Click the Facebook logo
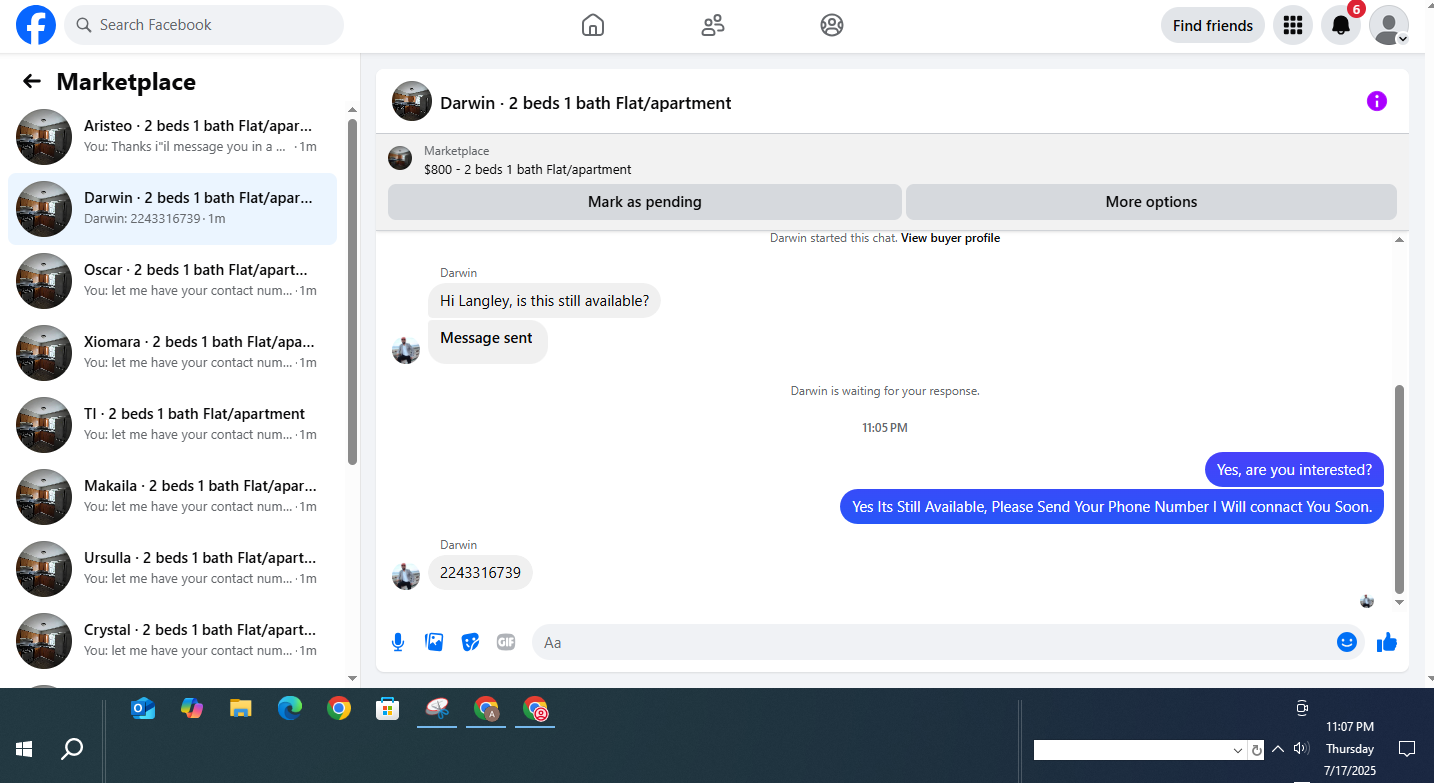This screenshot has width=1434, height=783. [36, 25]
